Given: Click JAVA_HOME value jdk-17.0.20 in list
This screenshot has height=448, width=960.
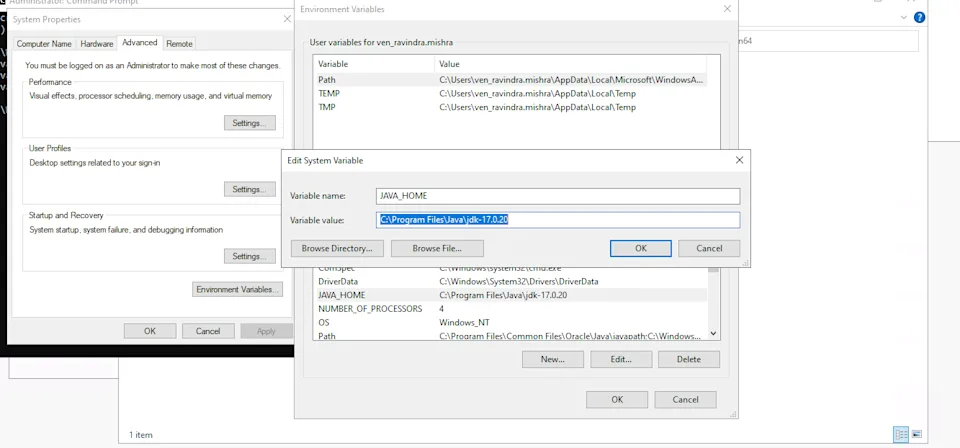Looking at the screenshot, I should tap(503, 295).
